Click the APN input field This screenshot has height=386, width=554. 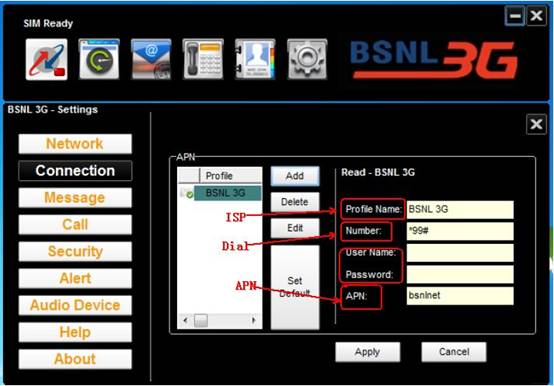tap(460, 296)
